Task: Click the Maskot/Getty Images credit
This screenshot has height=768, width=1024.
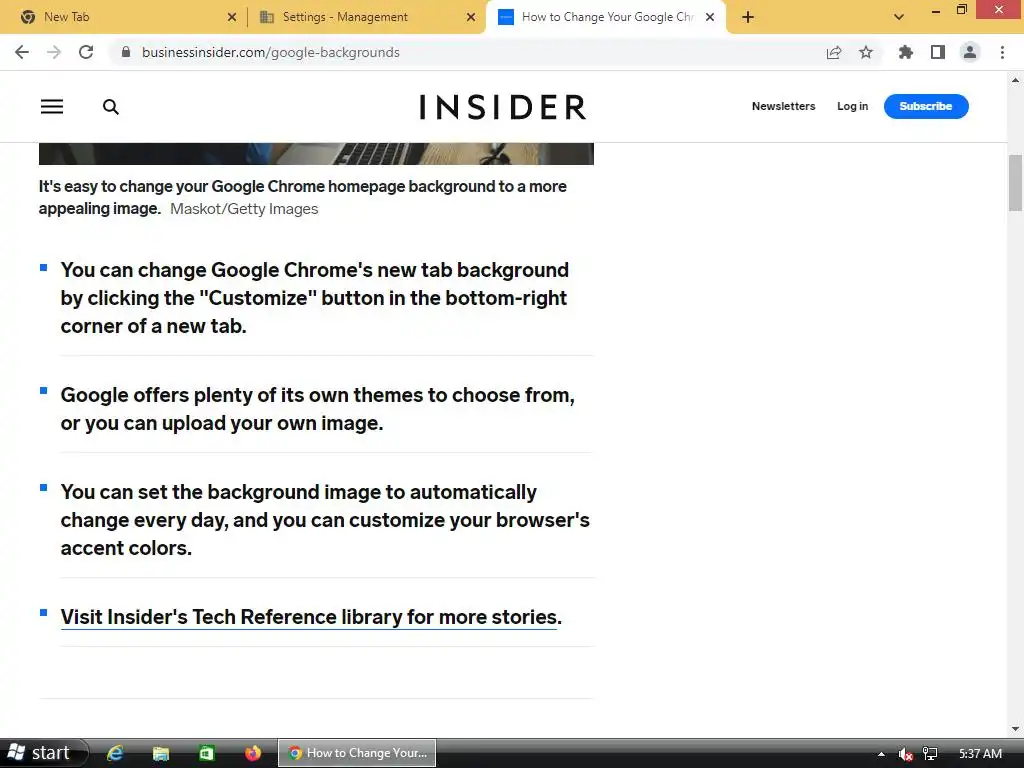Action: tap(244, 209)
